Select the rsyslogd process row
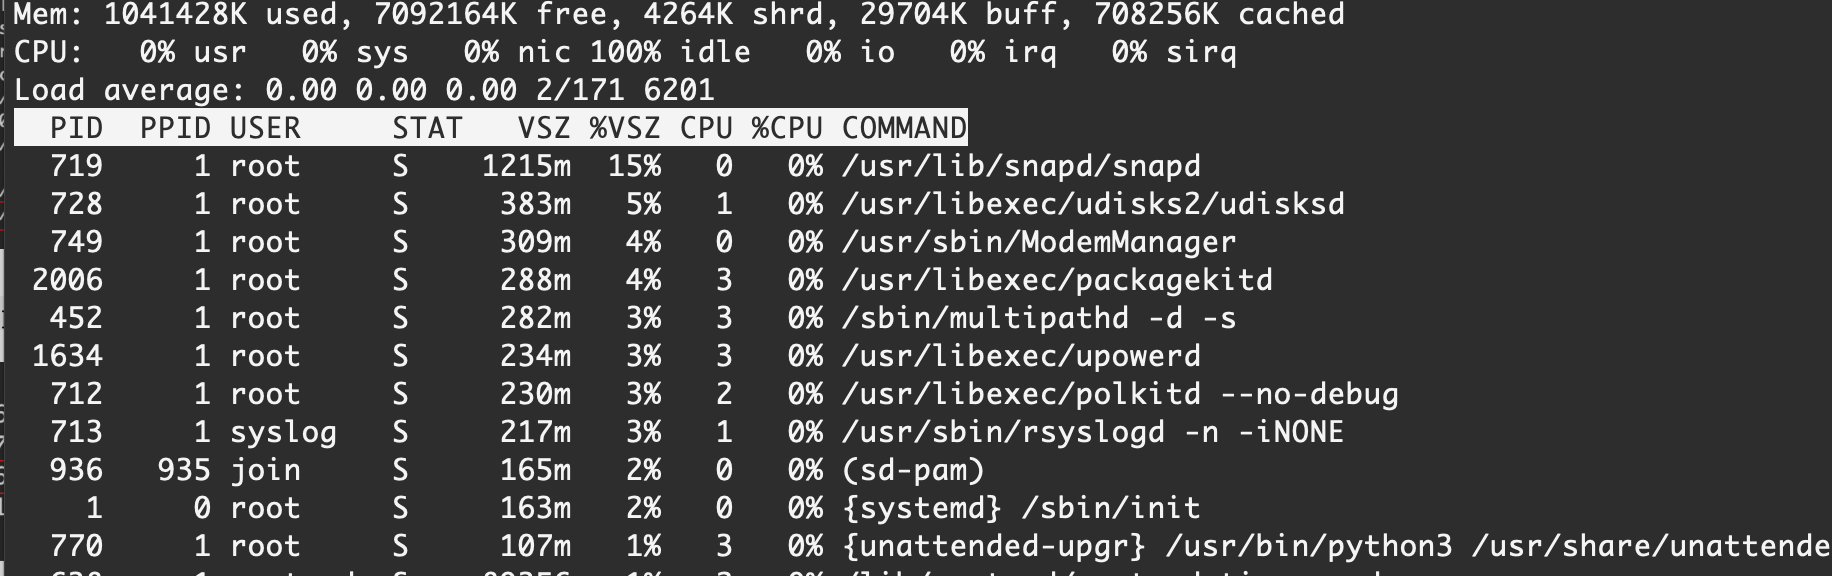The image size is (1832, 576). coord(1093,432)
